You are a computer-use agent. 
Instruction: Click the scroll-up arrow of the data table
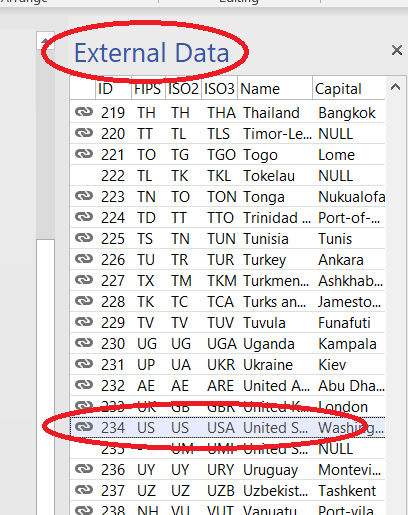click(395, 87)
